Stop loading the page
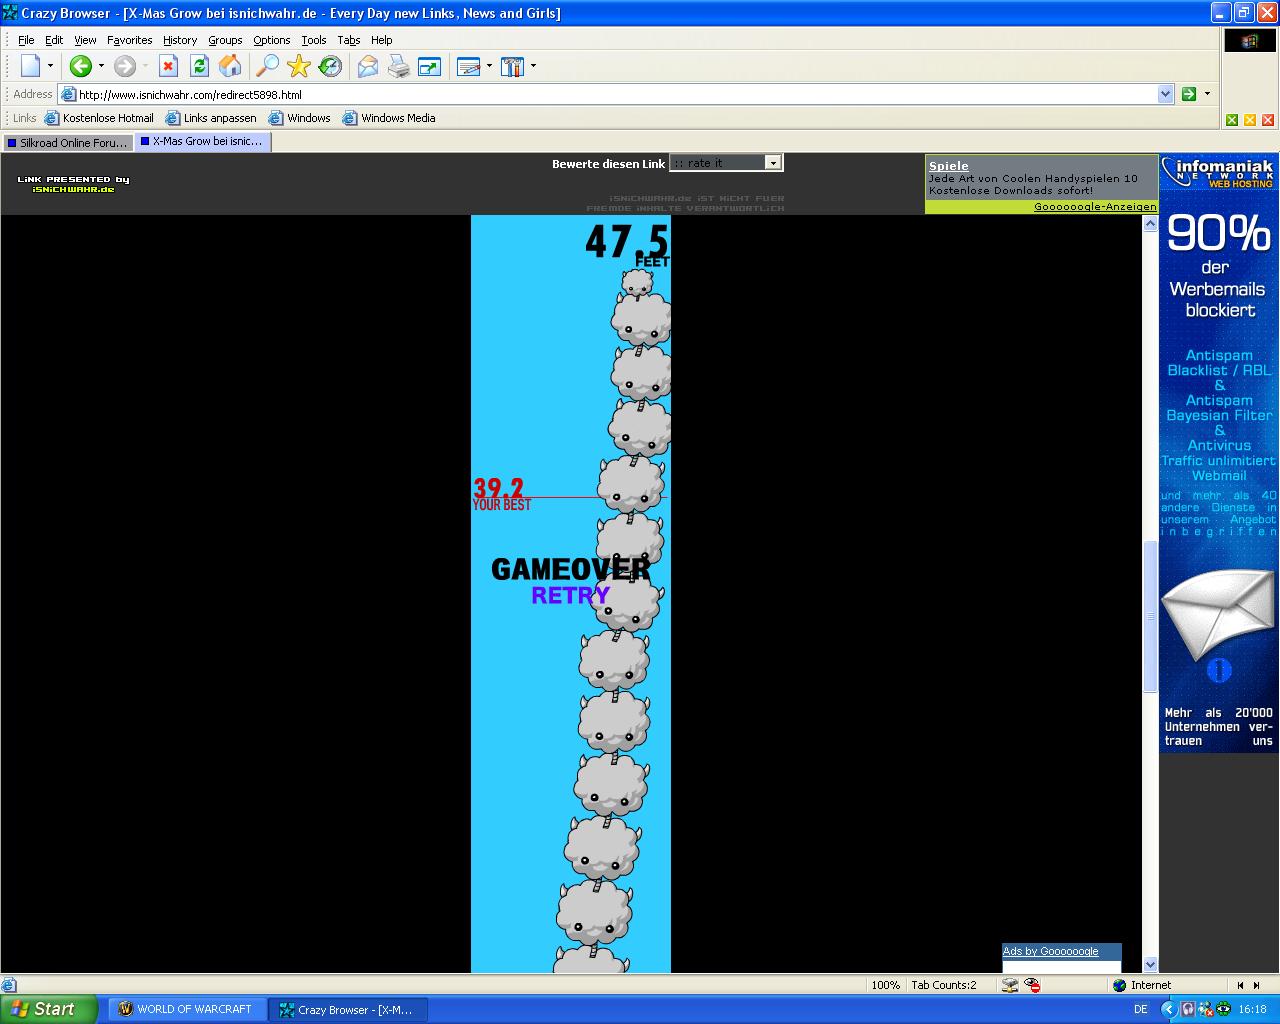This screenshot has width=1280, height=1024. 168,67
